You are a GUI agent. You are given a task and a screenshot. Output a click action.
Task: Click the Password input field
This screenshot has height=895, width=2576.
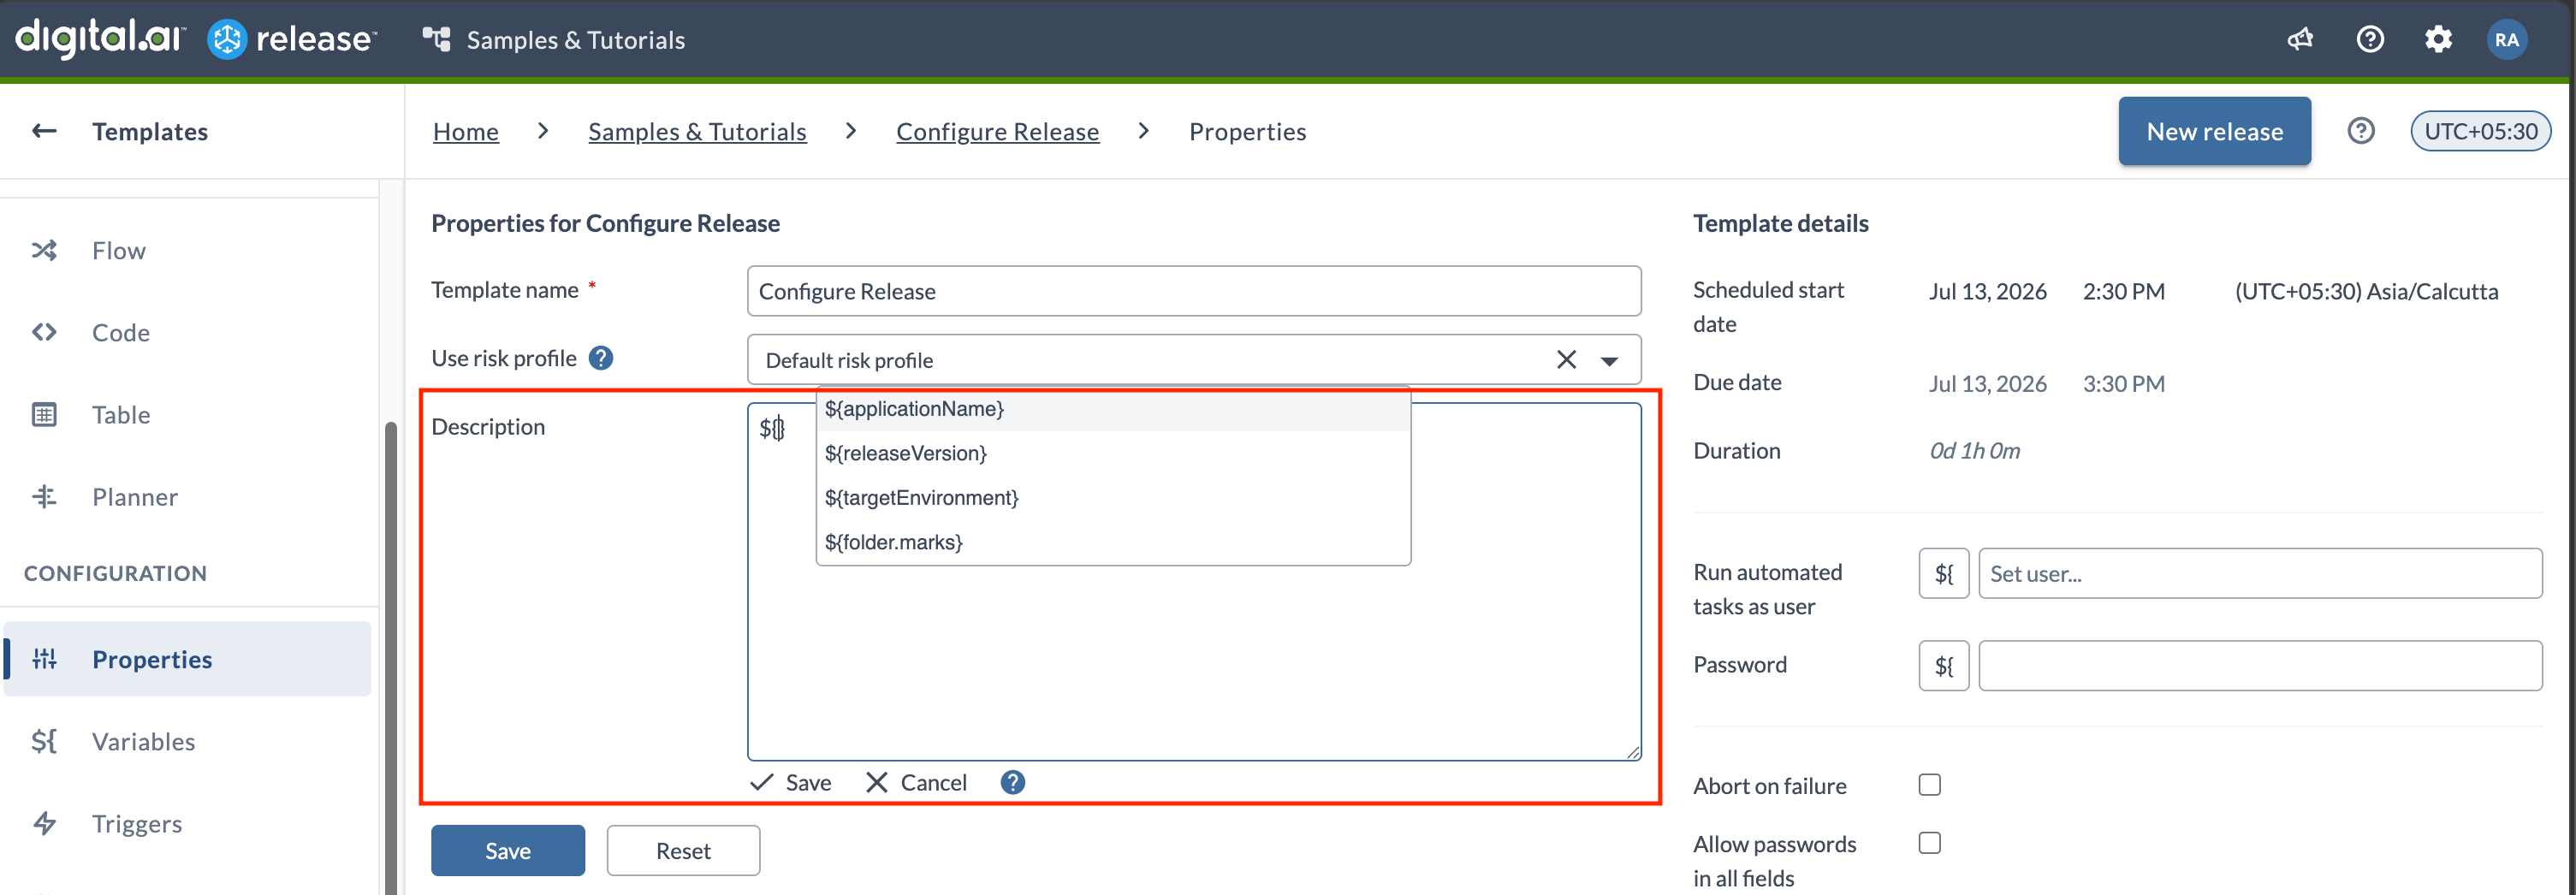2260,665
